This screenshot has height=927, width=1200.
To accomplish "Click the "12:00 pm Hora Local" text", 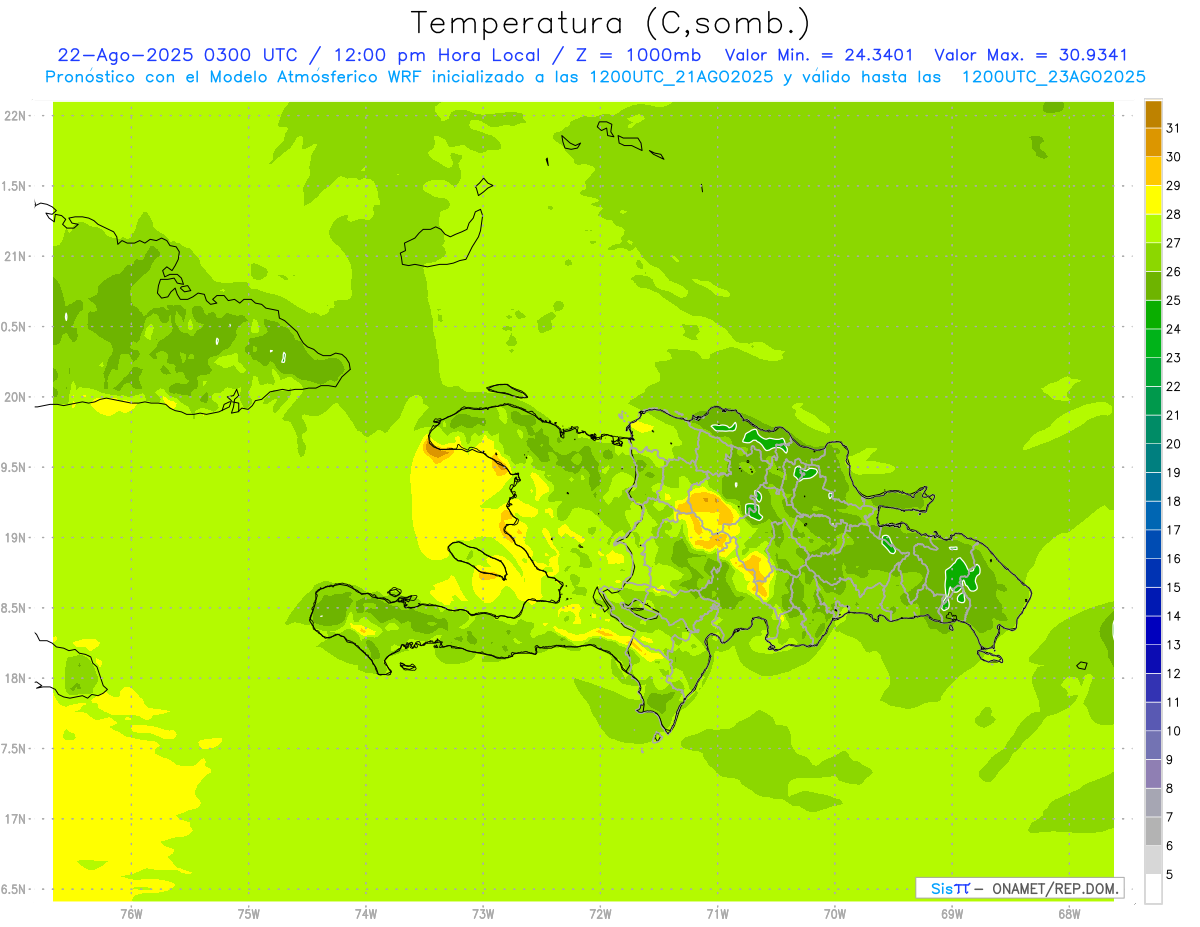I will tap(440, 56).
